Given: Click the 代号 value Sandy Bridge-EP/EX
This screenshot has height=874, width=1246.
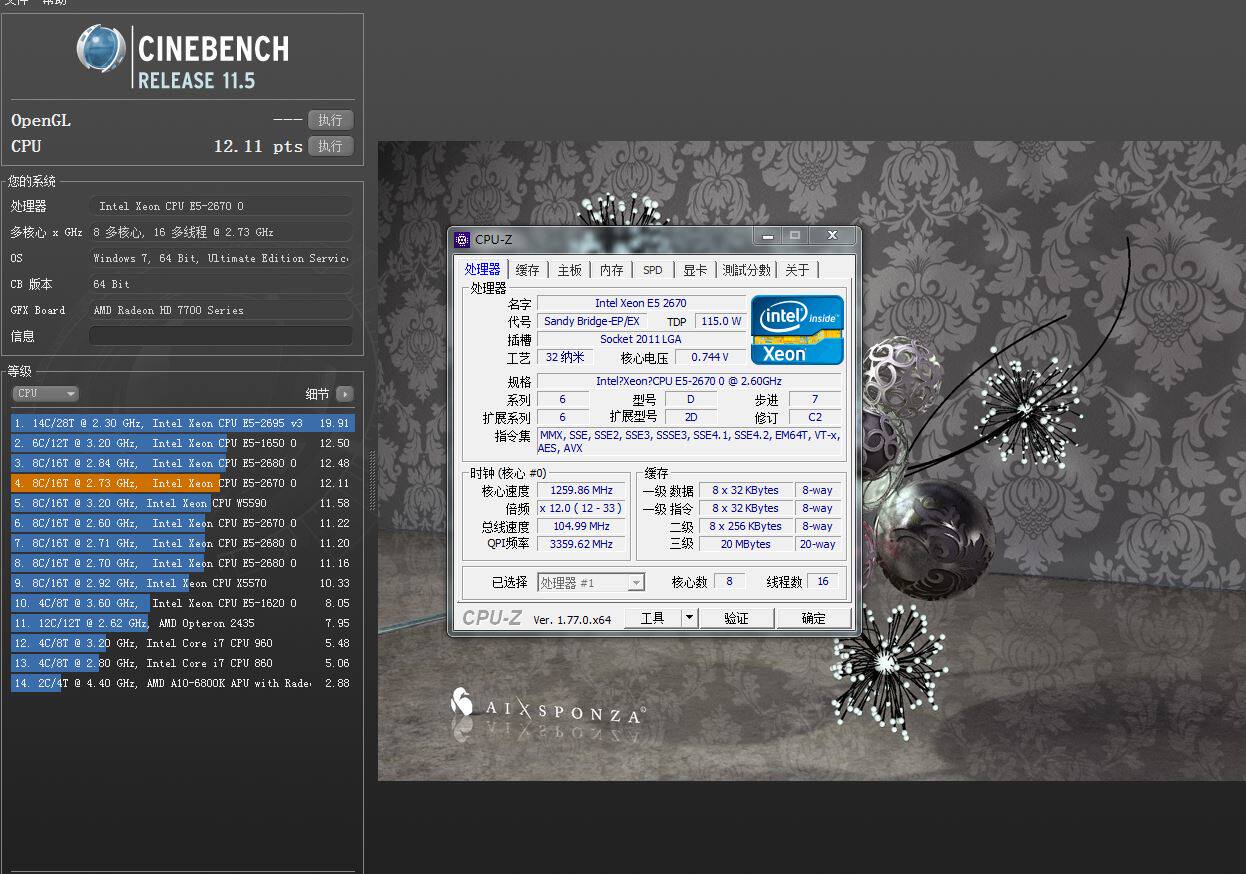Looking at the screenshot, I should 592,321.
